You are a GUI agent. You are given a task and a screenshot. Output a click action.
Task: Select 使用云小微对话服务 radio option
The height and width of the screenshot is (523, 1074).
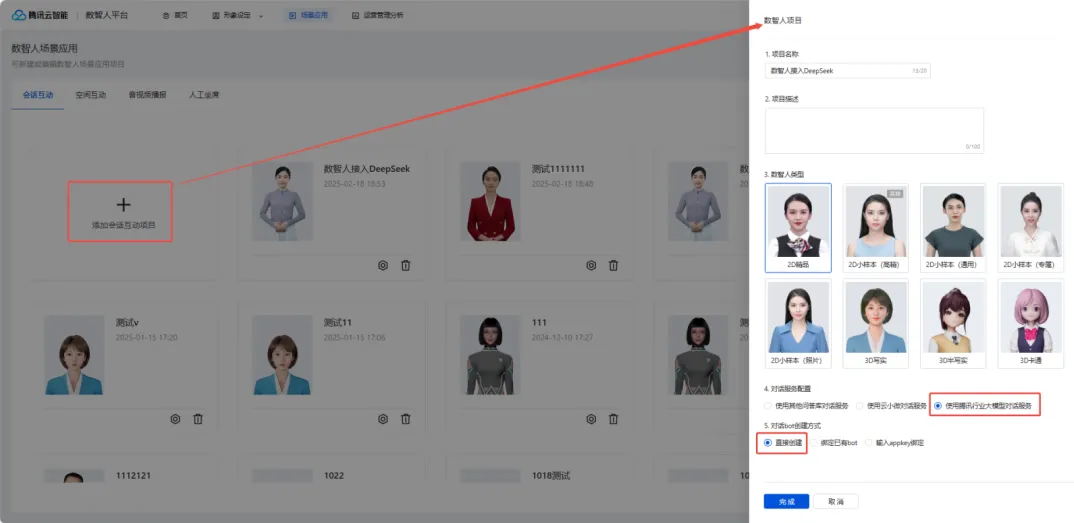pos(859,406)
